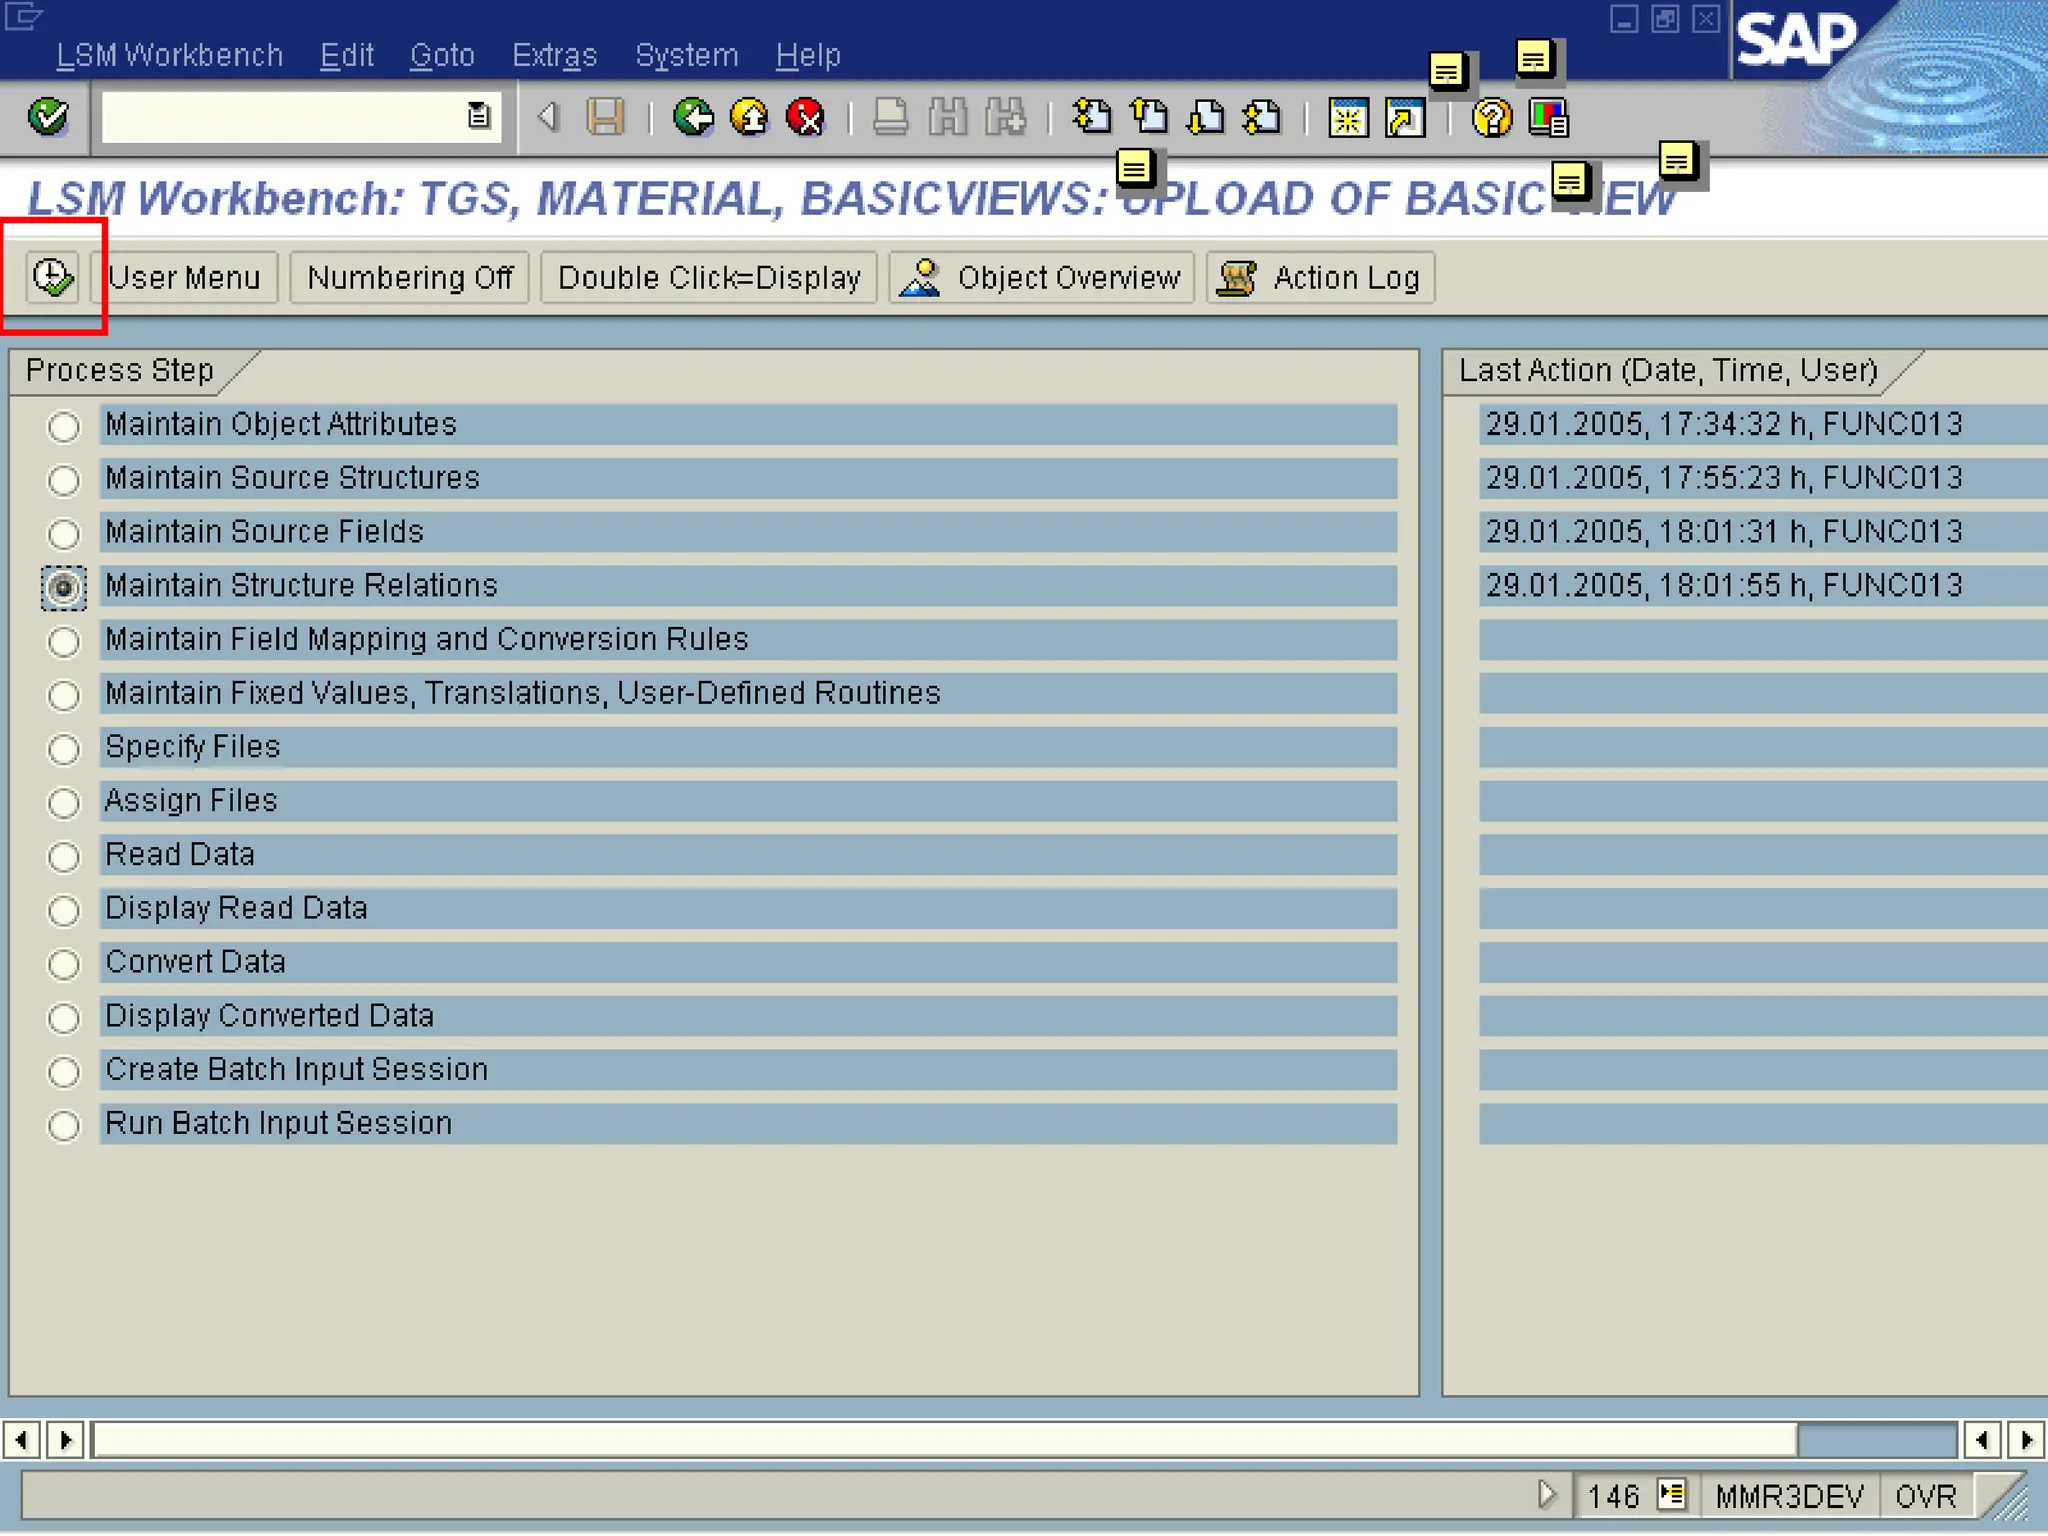Viewport: 2048px width, 1536px height.
Task: Click the Customize Local Layout icon
Action: [1548, 118]
